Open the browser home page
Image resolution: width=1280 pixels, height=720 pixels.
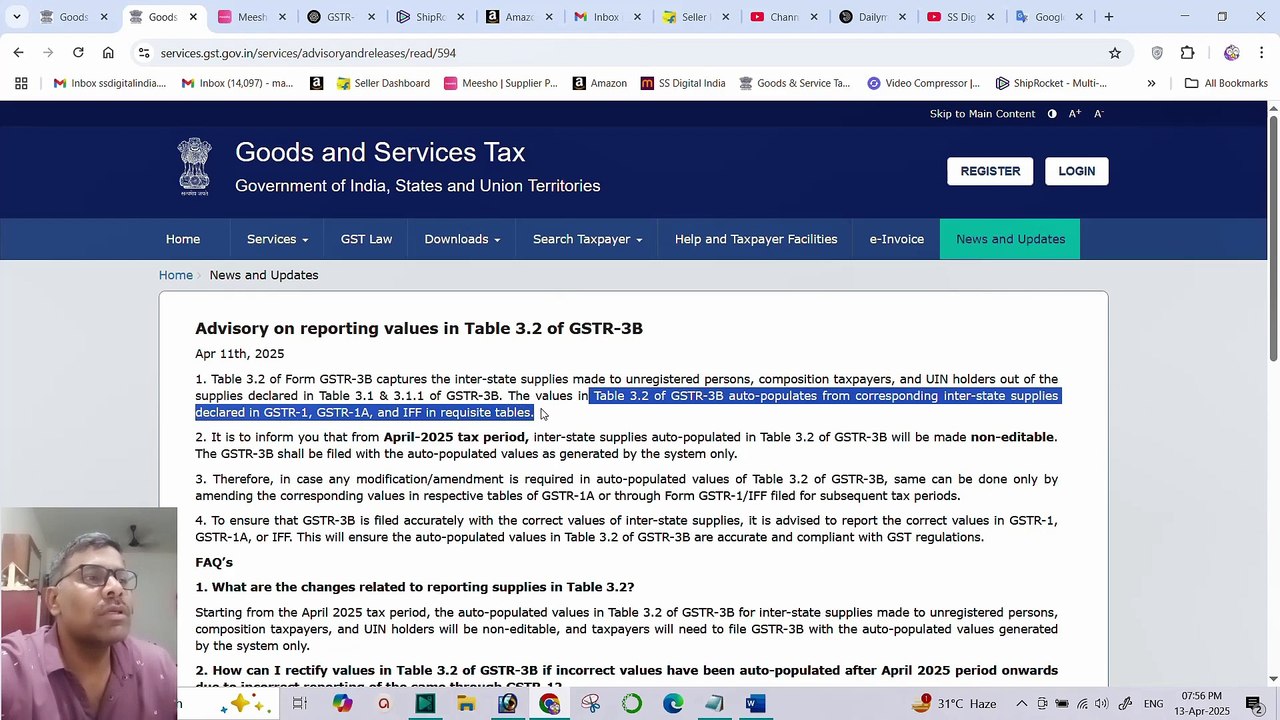108,53
